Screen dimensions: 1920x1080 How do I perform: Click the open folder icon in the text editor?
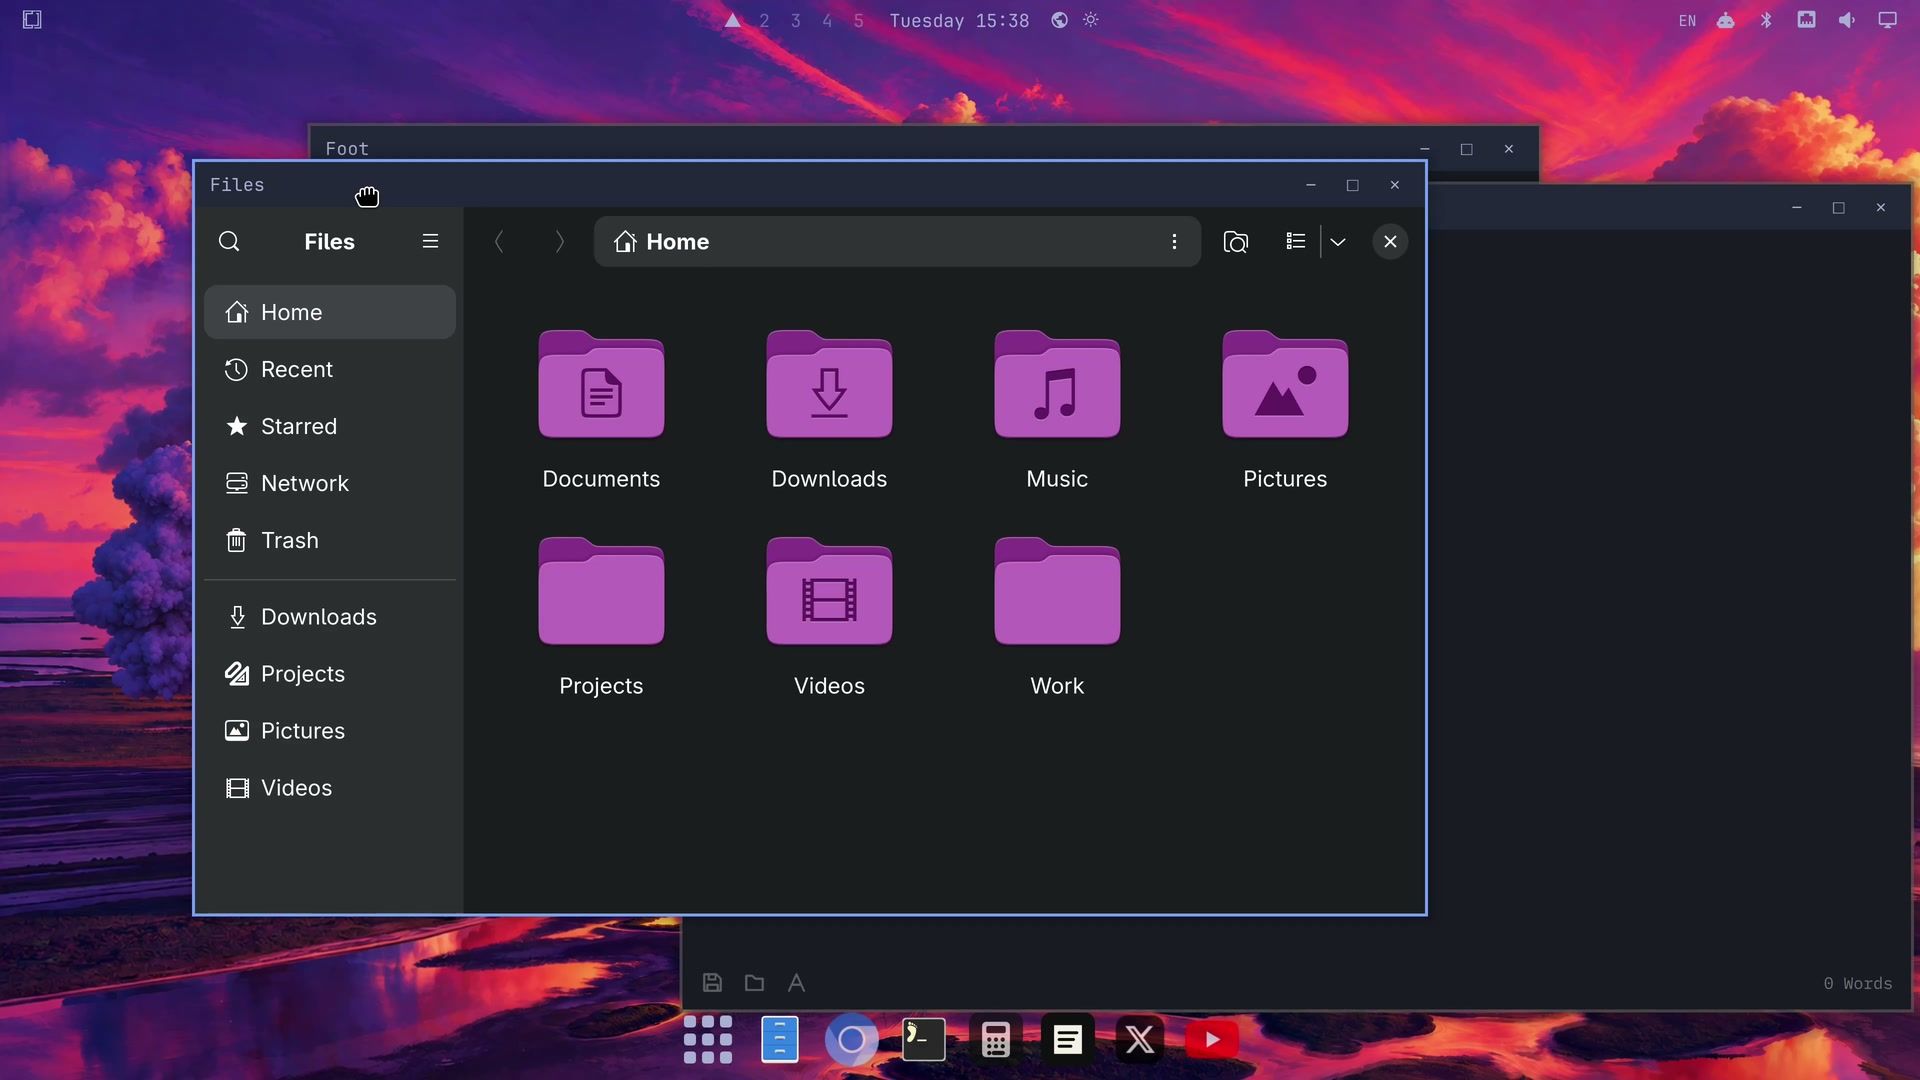[755, 983]
